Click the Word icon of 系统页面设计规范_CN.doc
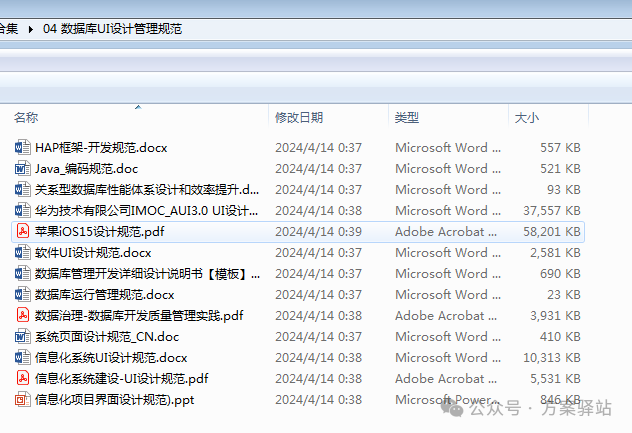 point(23,337)
